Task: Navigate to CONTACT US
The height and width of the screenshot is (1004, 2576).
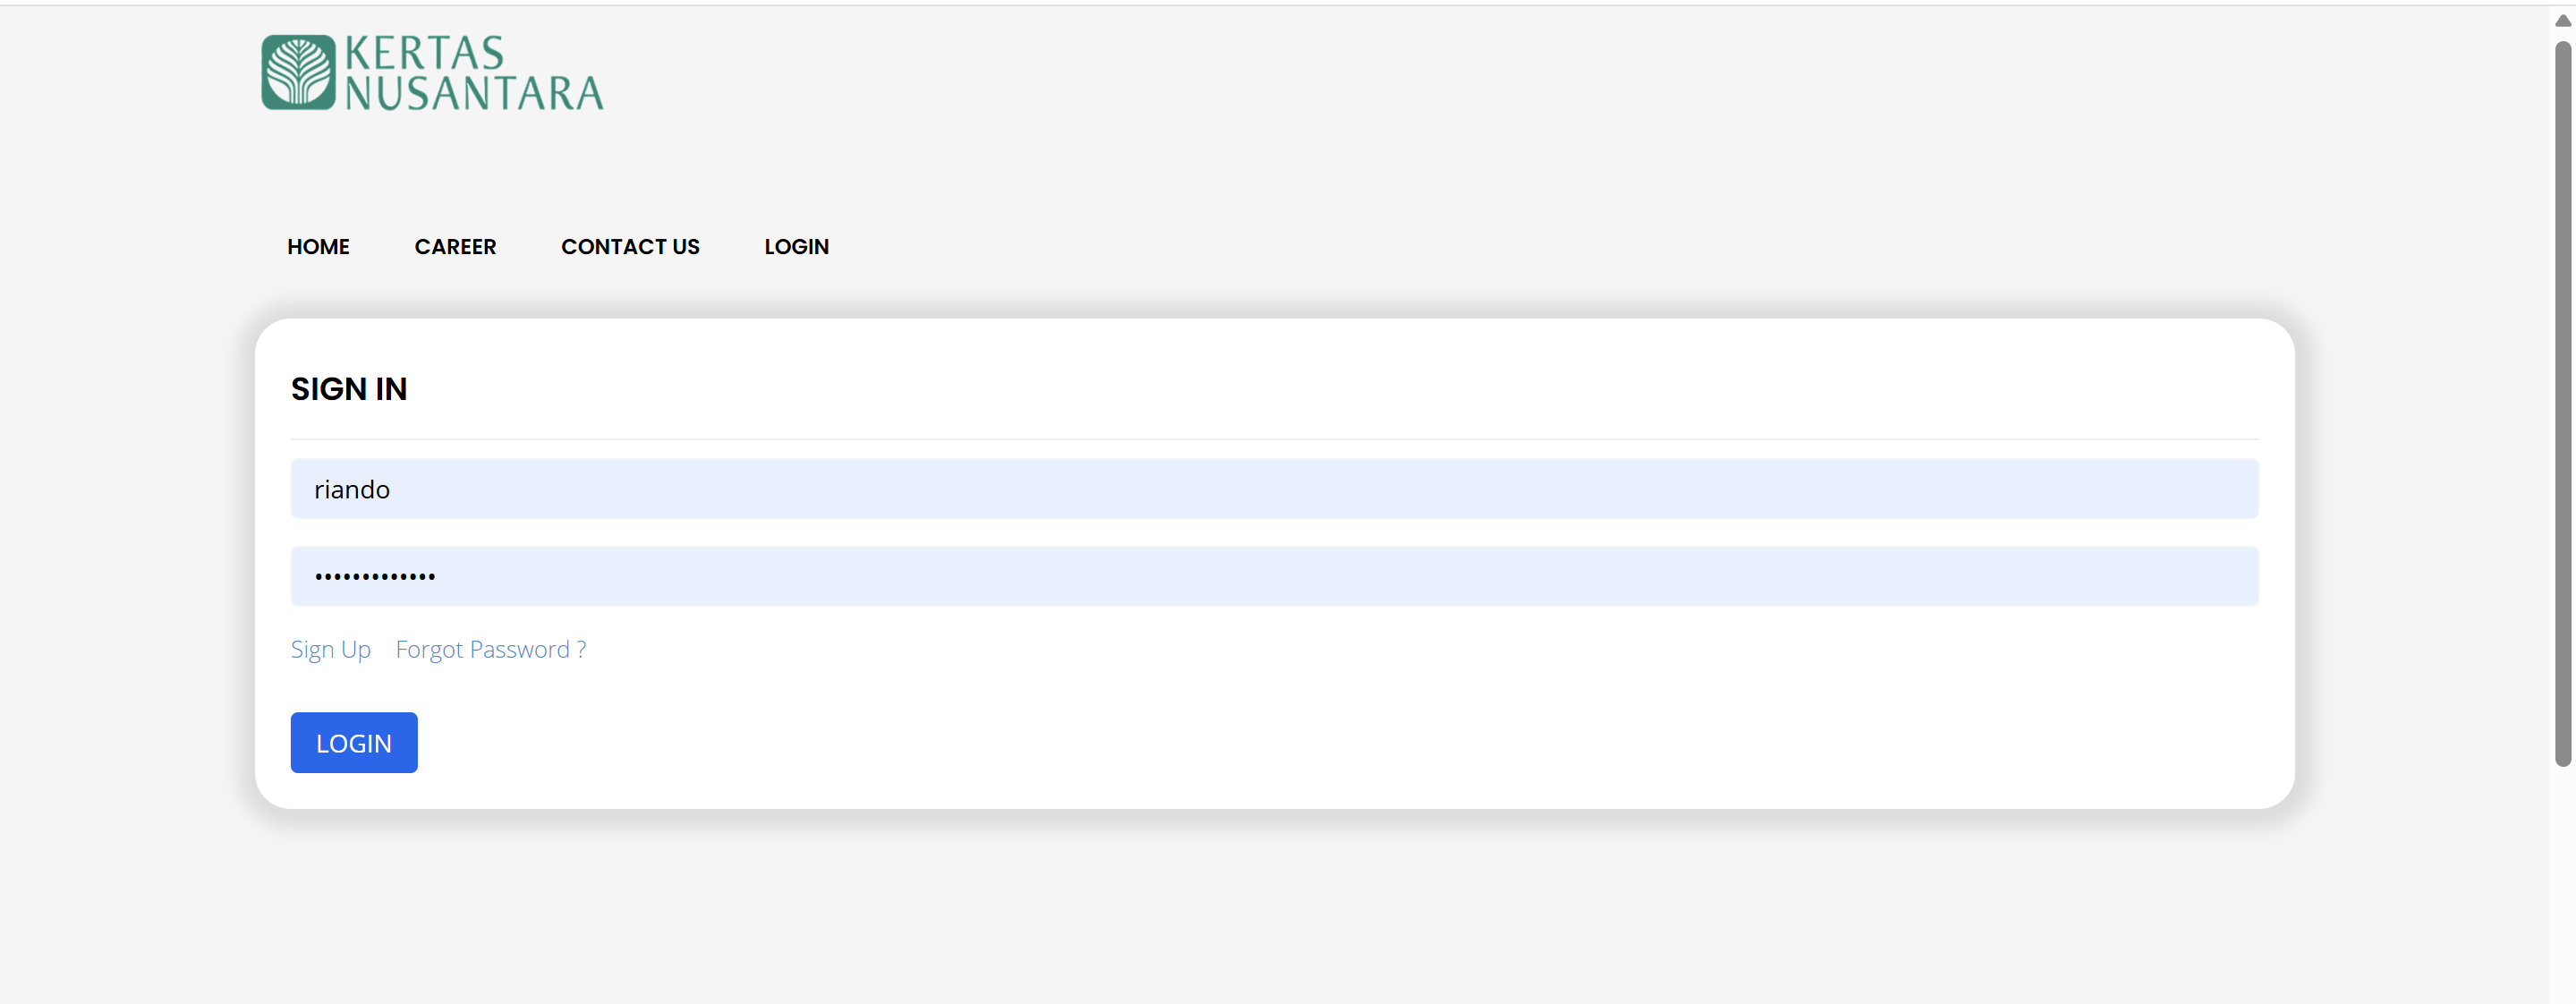Action: (630, 247)
